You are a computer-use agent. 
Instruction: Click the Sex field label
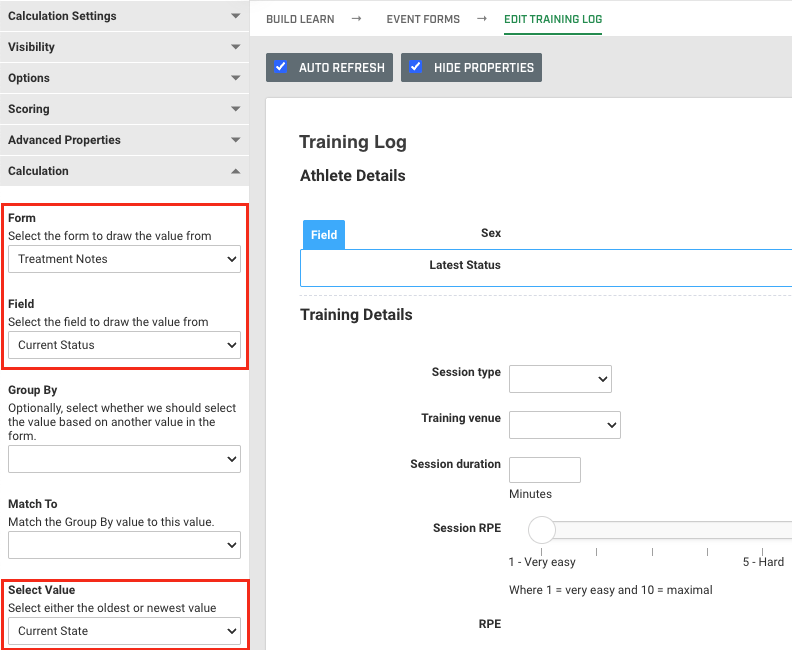(490, 233)
